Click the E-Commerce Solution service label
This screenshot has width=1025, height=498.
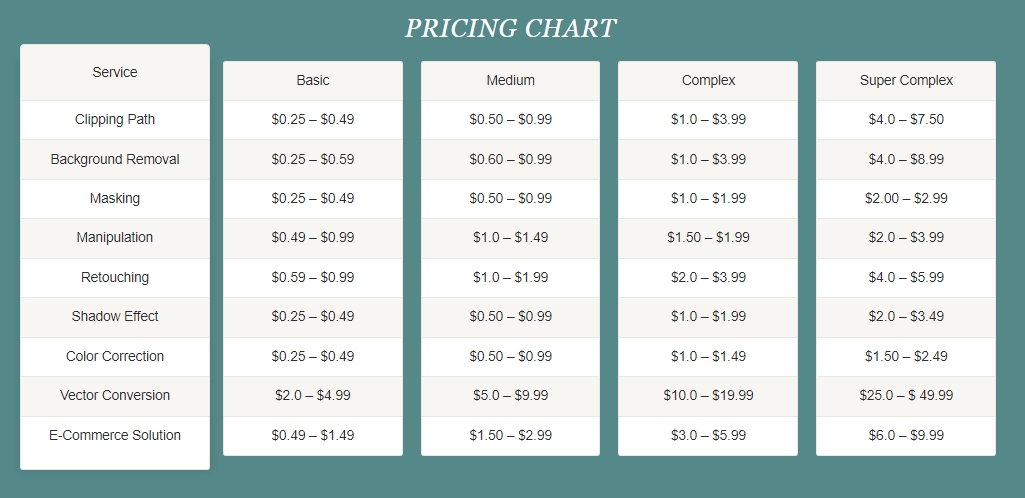point(115,435)
